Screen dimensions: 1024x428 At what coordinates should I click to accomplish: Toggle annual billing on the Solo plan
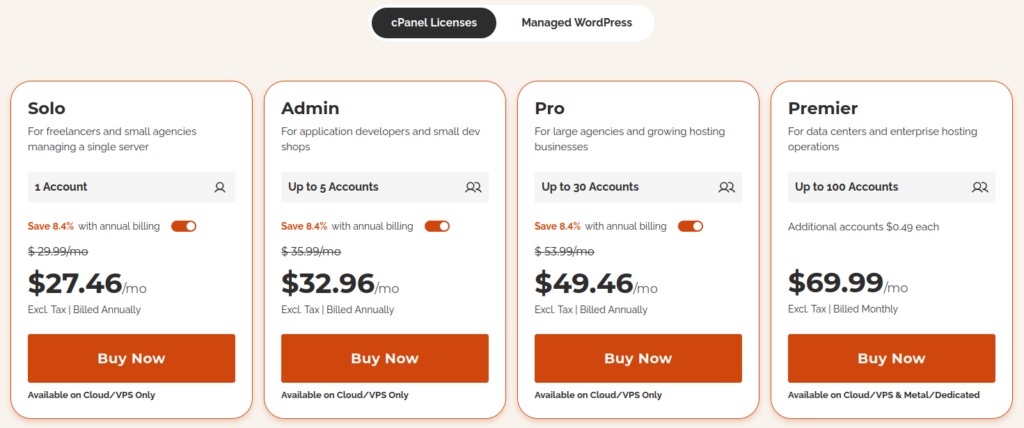point(184,226)
